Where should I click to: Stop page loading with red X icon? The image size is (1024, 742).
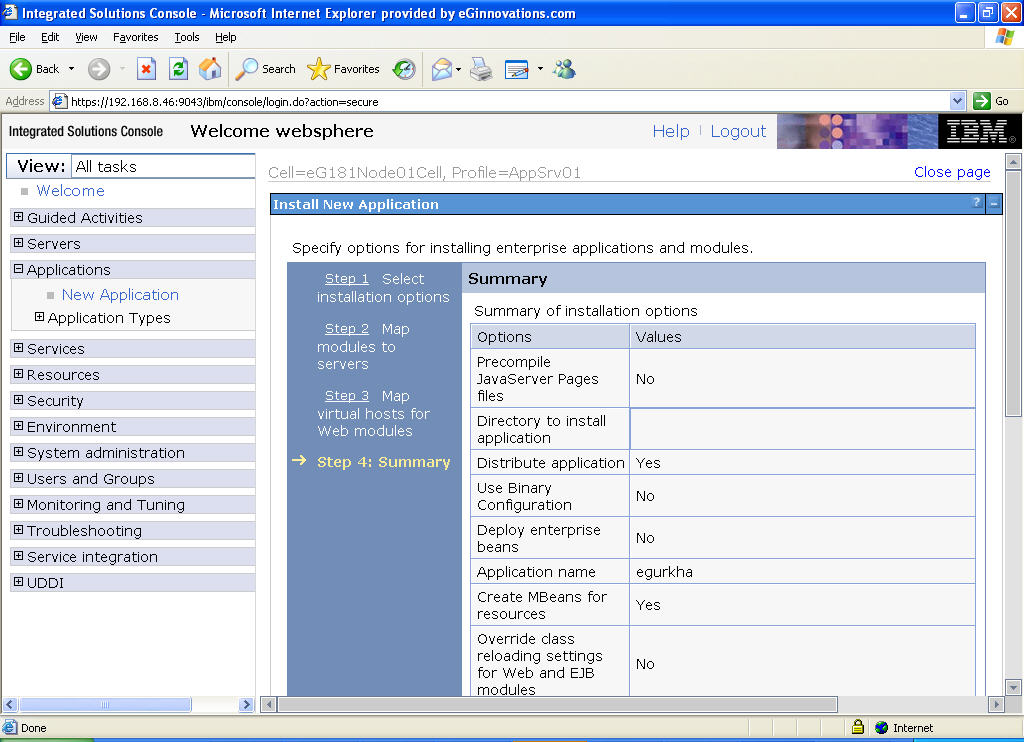pos(146,69)
